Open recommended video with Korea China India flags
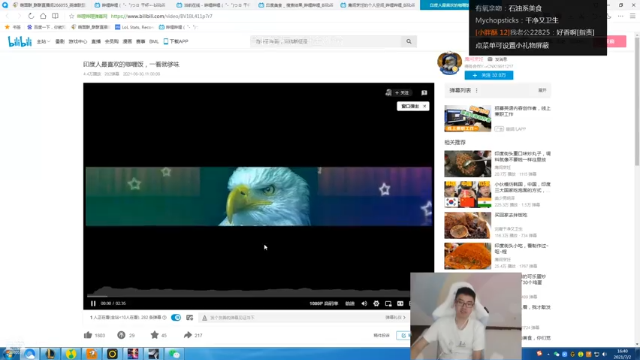 coord(468,194)
